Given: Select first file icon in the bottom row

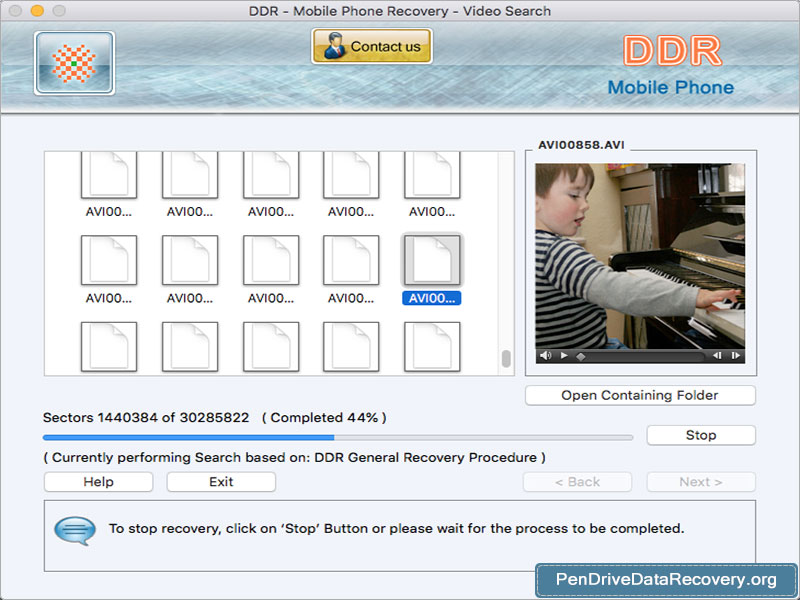Looking at the screenshot, I should (109, 346).
